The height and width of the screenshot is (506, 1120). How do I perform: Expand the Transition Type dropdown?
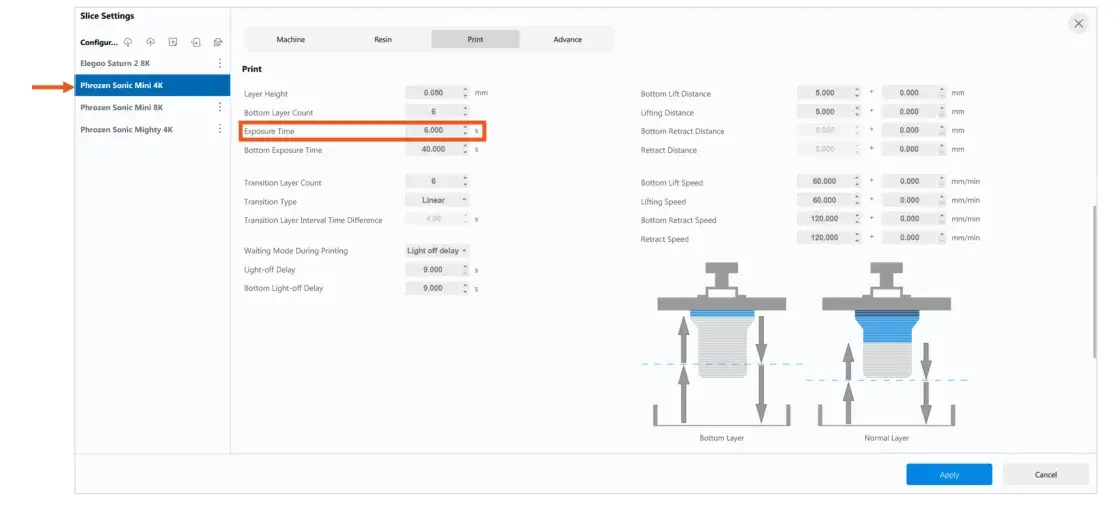(x=438, y=201)
